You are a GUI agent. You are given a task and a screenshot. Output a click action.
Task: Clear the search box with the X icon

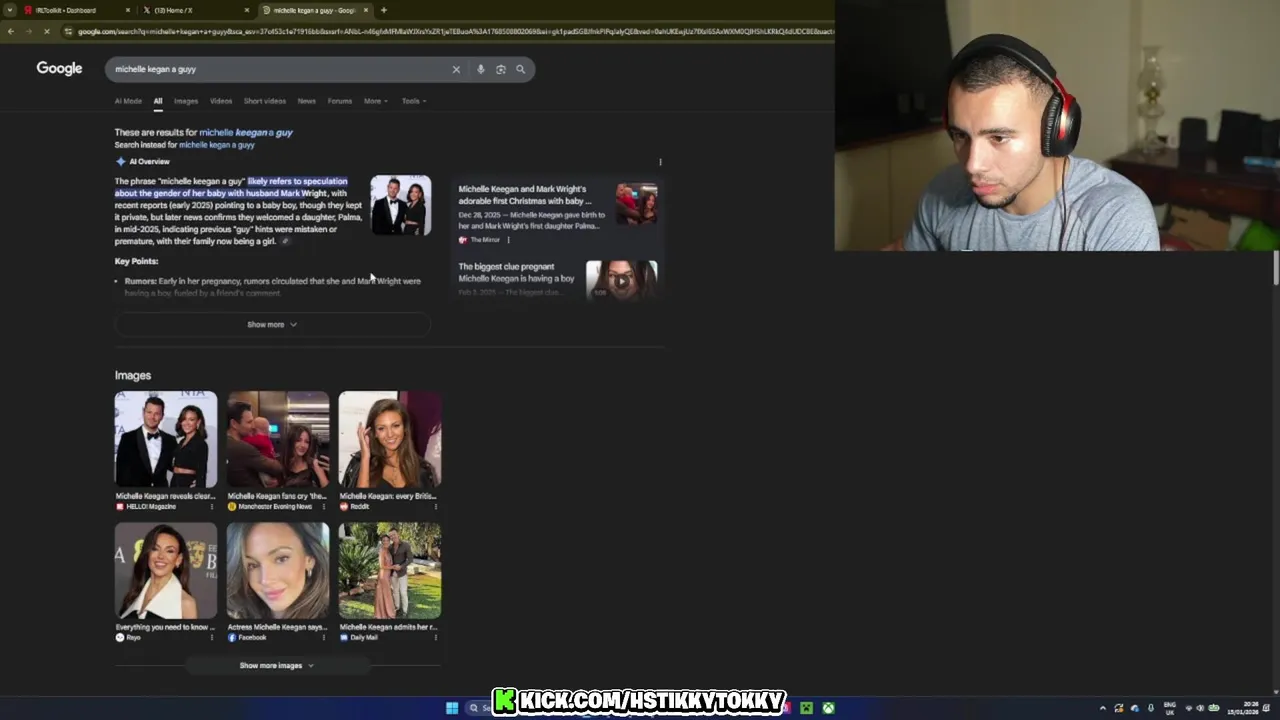456,69
